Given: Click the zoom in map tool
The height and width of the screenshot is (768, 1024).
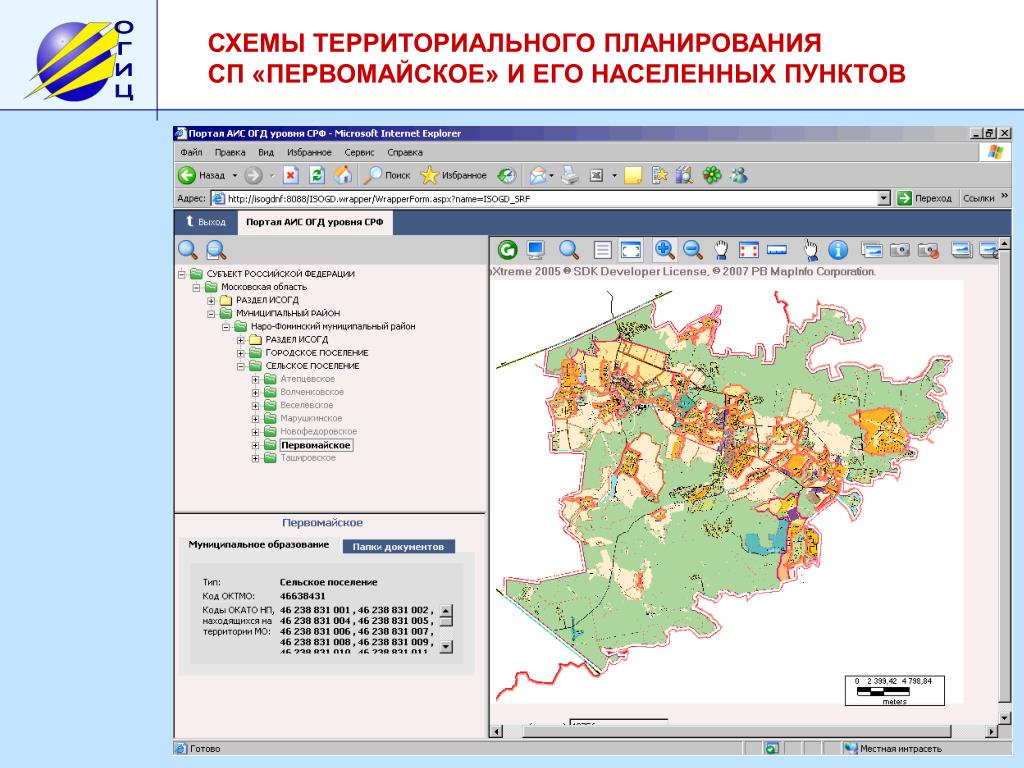Looking at the screenshot, I should click(664, 249).
